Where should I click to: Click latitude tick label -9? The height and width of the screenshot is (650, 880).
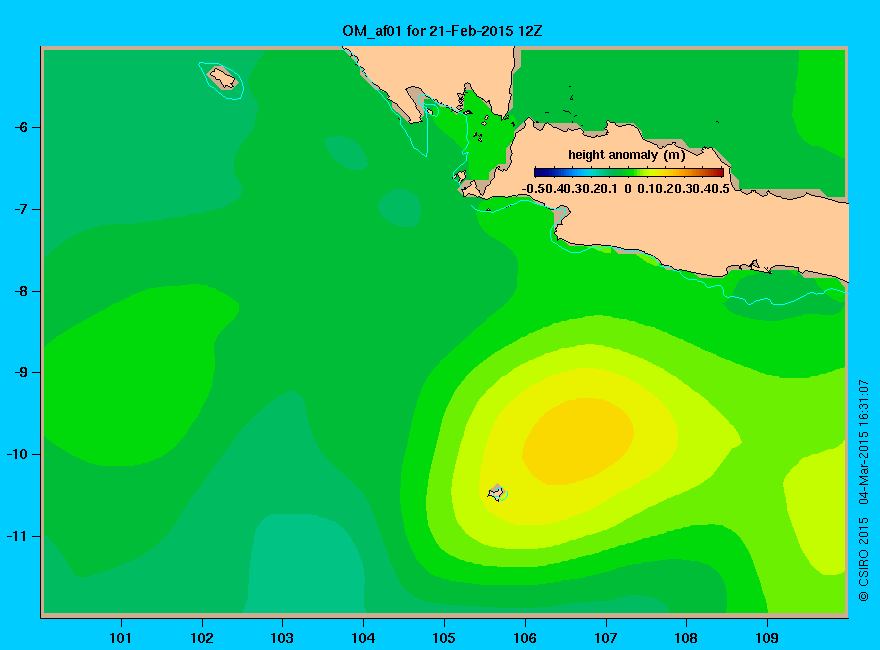(21, 372)
